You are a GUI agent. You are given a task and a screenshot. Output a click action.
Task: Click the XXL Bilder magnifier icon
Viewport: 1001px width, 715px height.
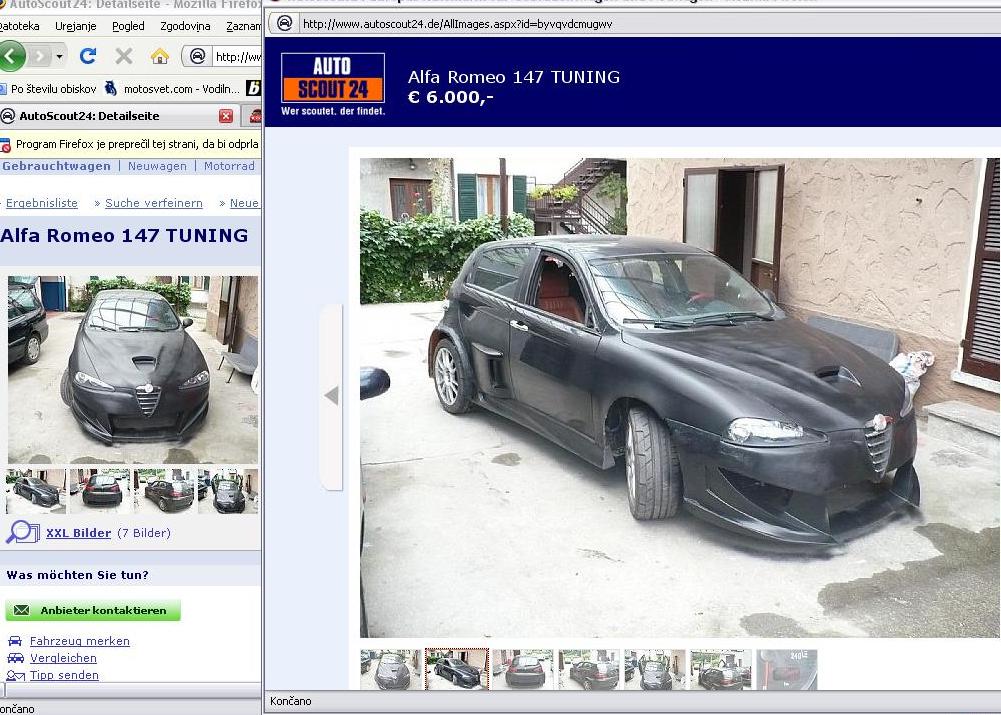tap(23, 532)
